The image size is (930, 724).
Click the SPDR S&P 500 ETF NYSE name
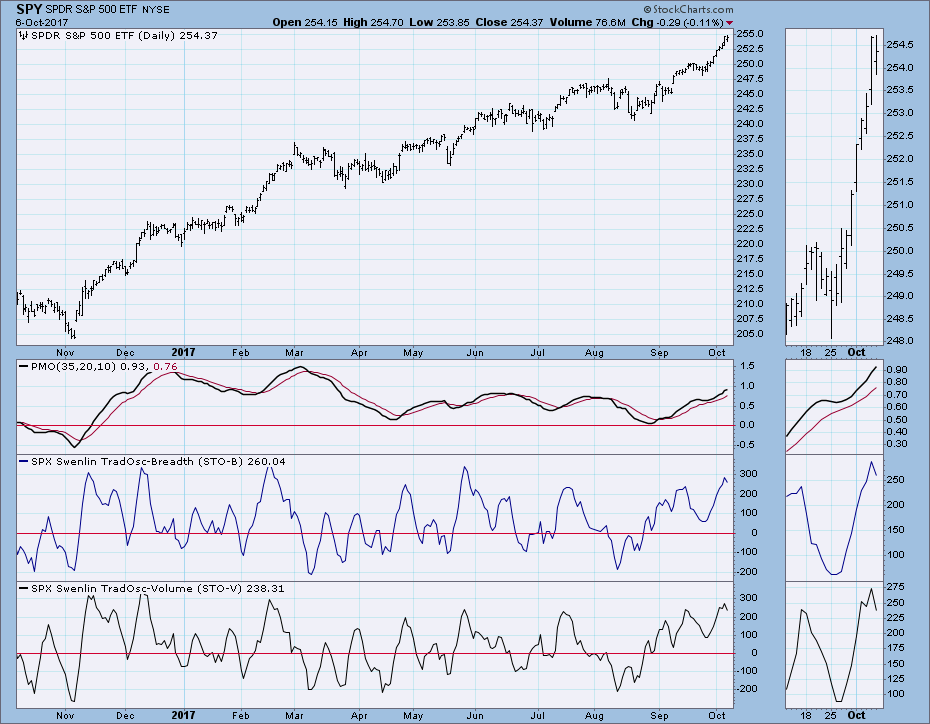coord(107,10)
